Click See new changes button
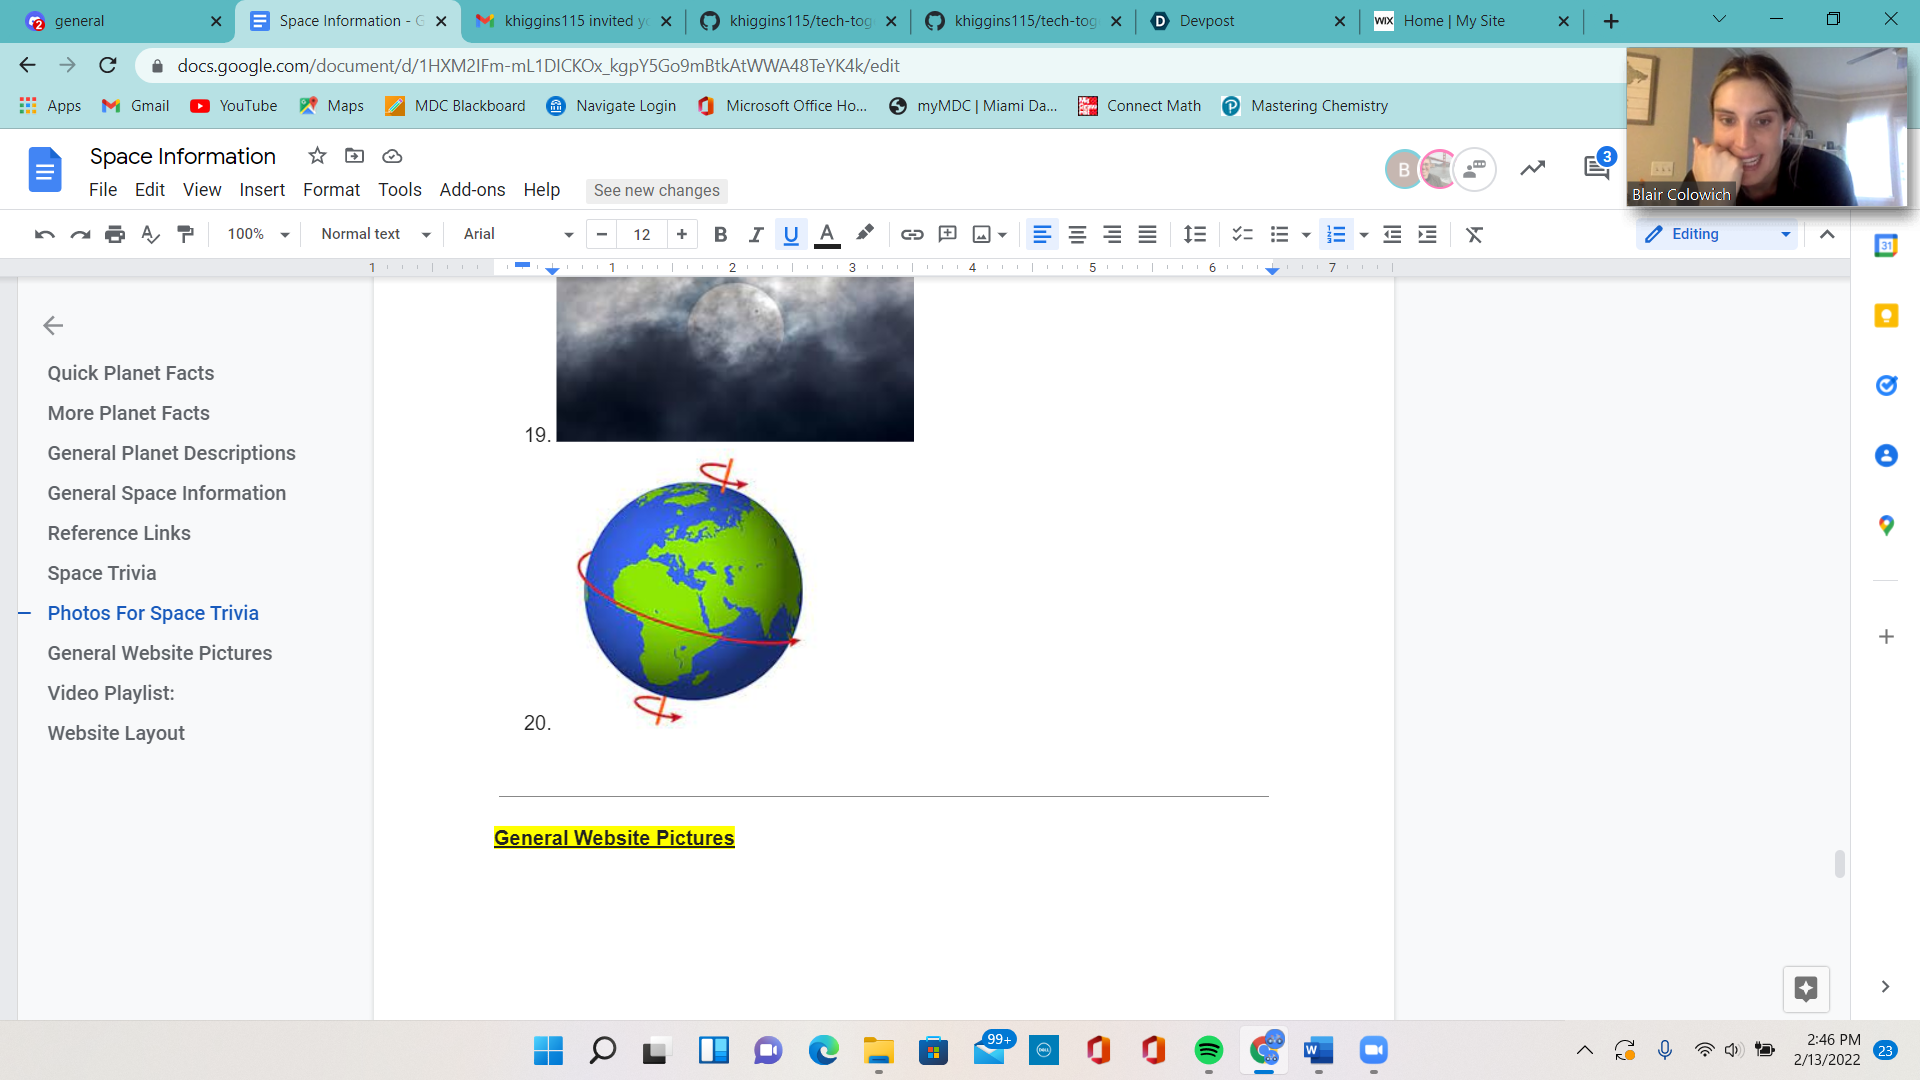This screenshot has height=1080, width=1920. click(656, 190)
